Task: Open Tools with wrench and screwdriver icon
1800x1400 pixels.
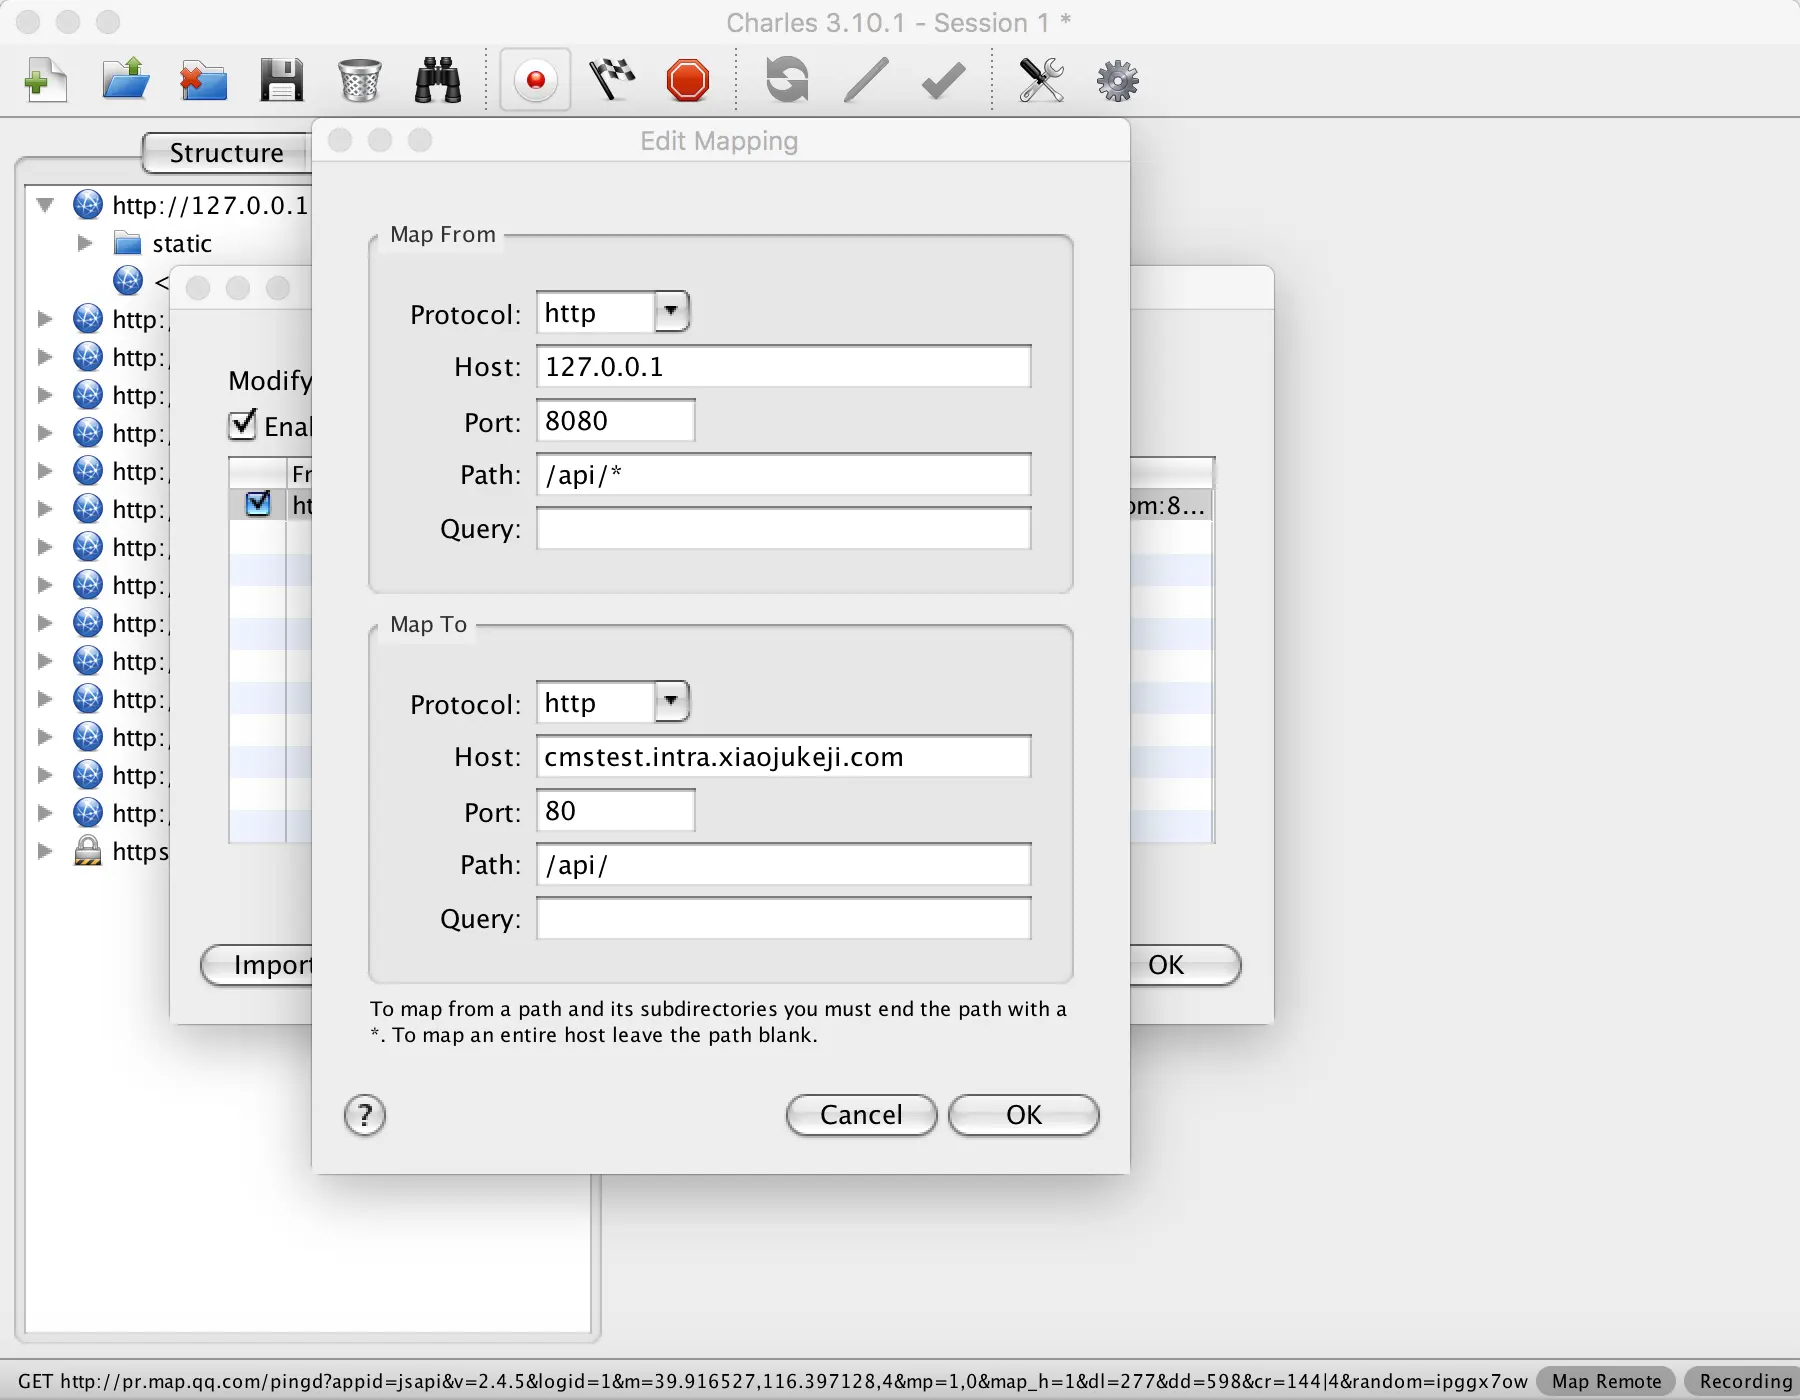Action: 1041,80
